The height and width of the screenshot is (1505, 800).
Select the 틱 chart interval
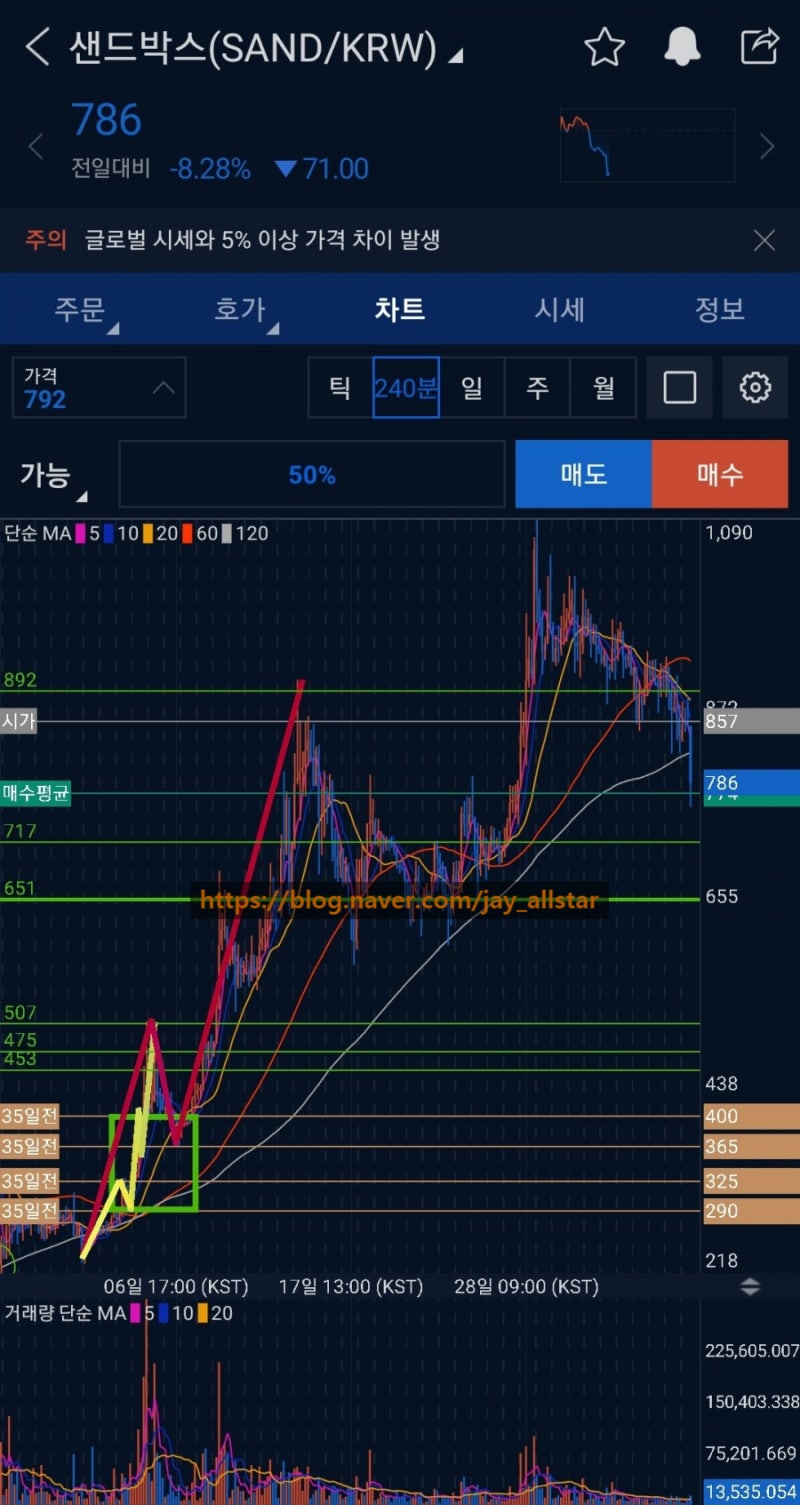point(340,387)
